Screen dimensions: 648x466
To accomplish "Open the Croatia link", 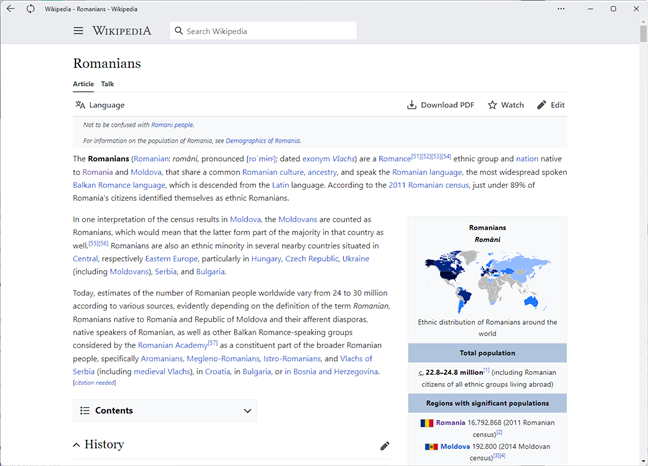I will tap(217, 371).
